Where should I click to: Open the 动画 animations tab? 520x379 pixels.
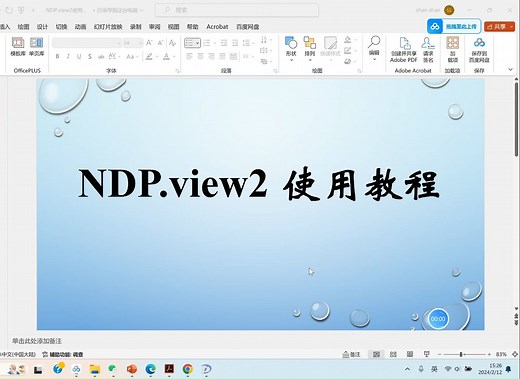click(80, 27)
